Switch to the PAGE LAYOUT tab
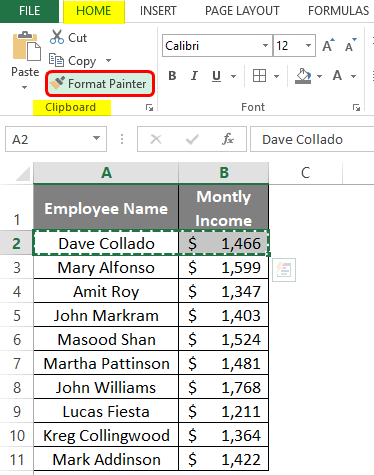 (x=242, y=11)
